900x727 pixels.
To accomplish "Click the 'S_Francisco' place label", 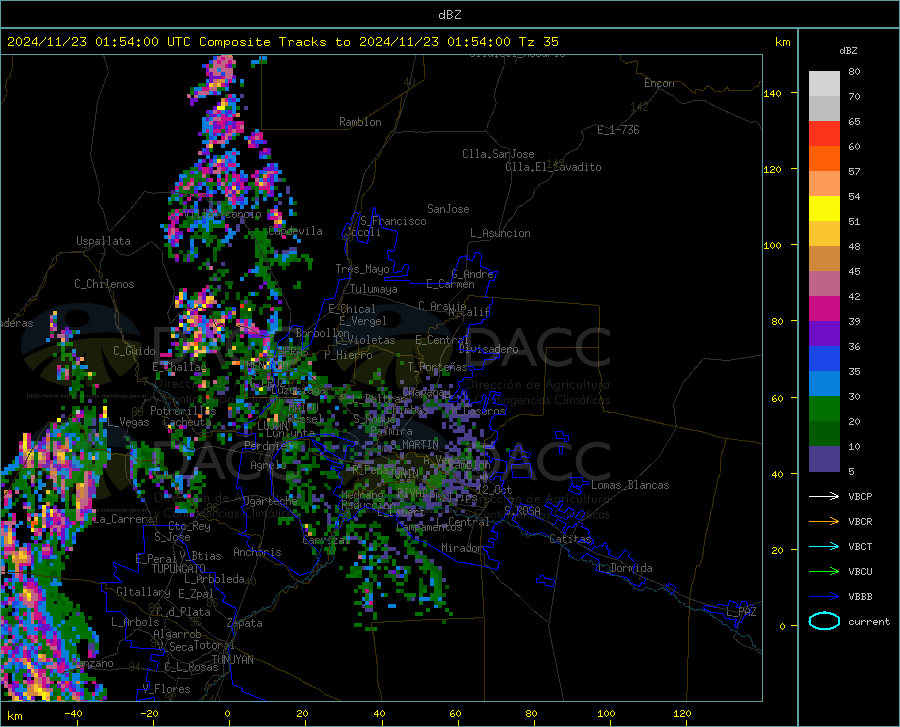I will coord(393,221).
